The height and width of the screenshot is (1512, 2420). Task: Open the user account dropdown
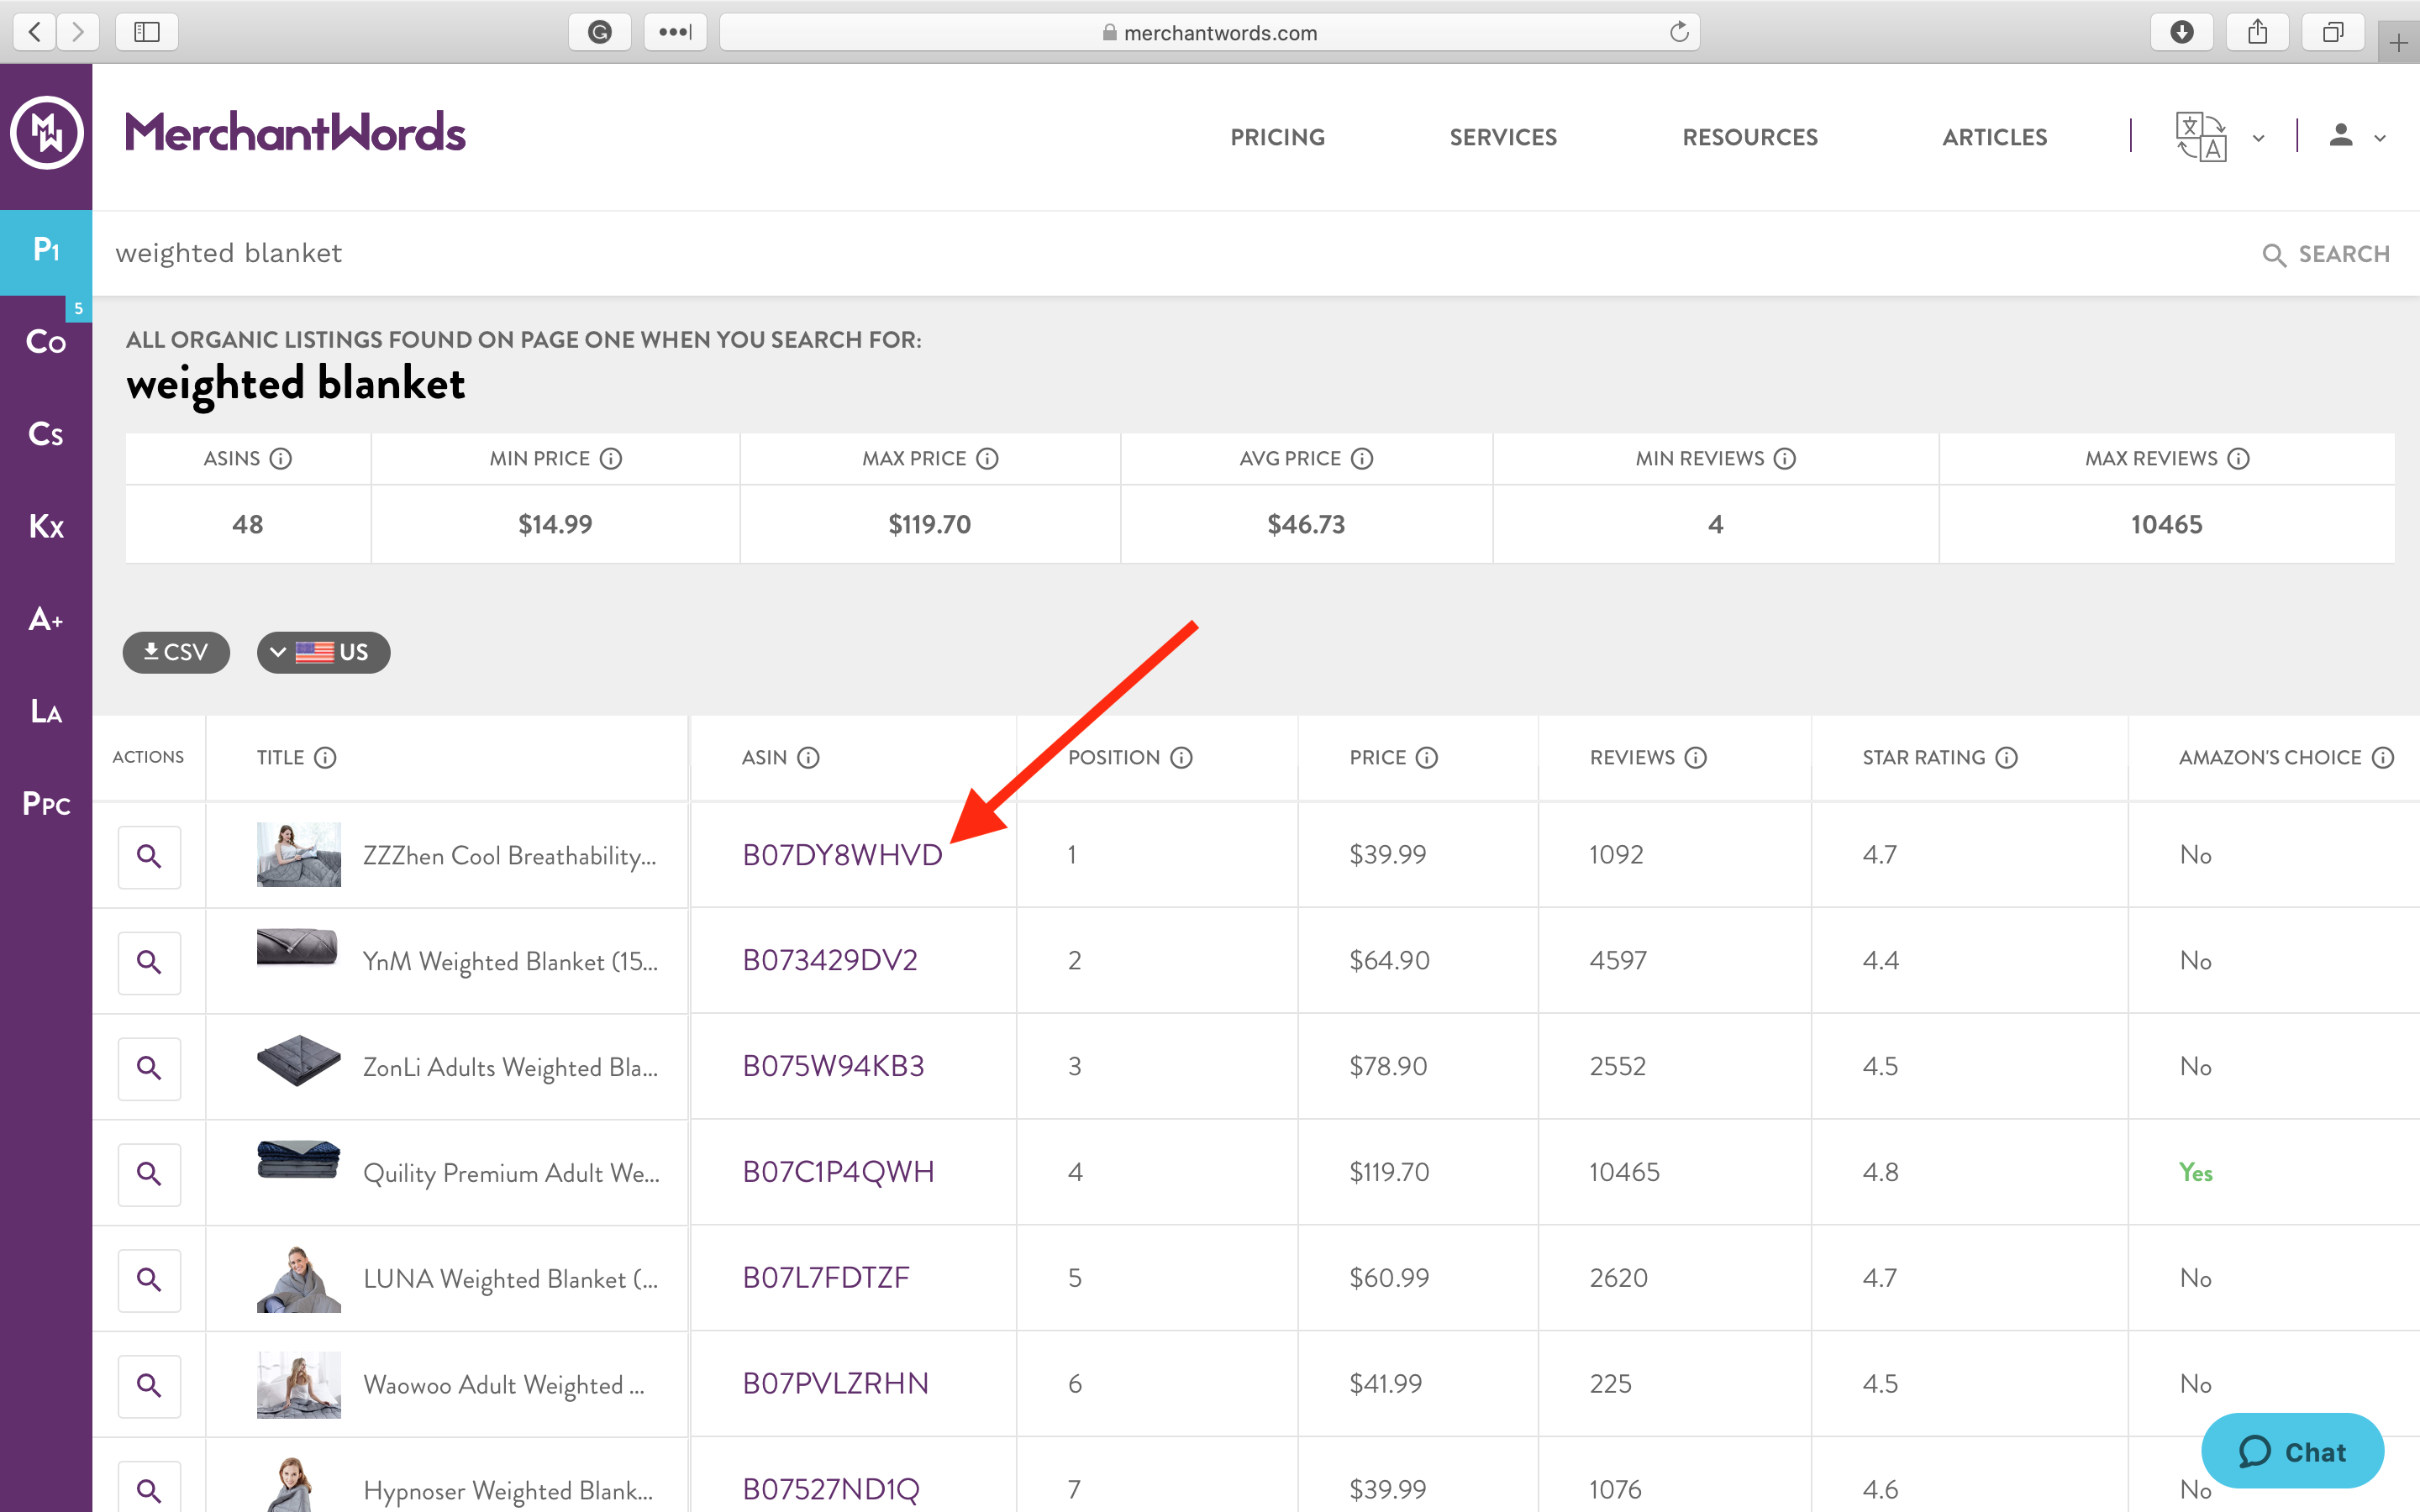2358,137
